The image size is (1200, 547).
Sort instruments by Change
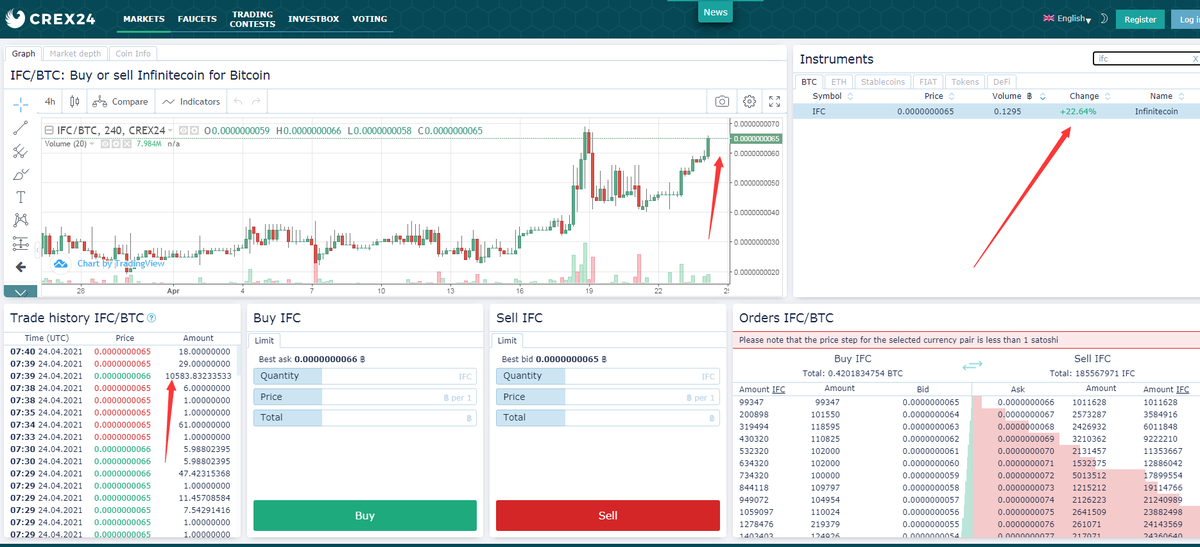[x=1090, y=96]
